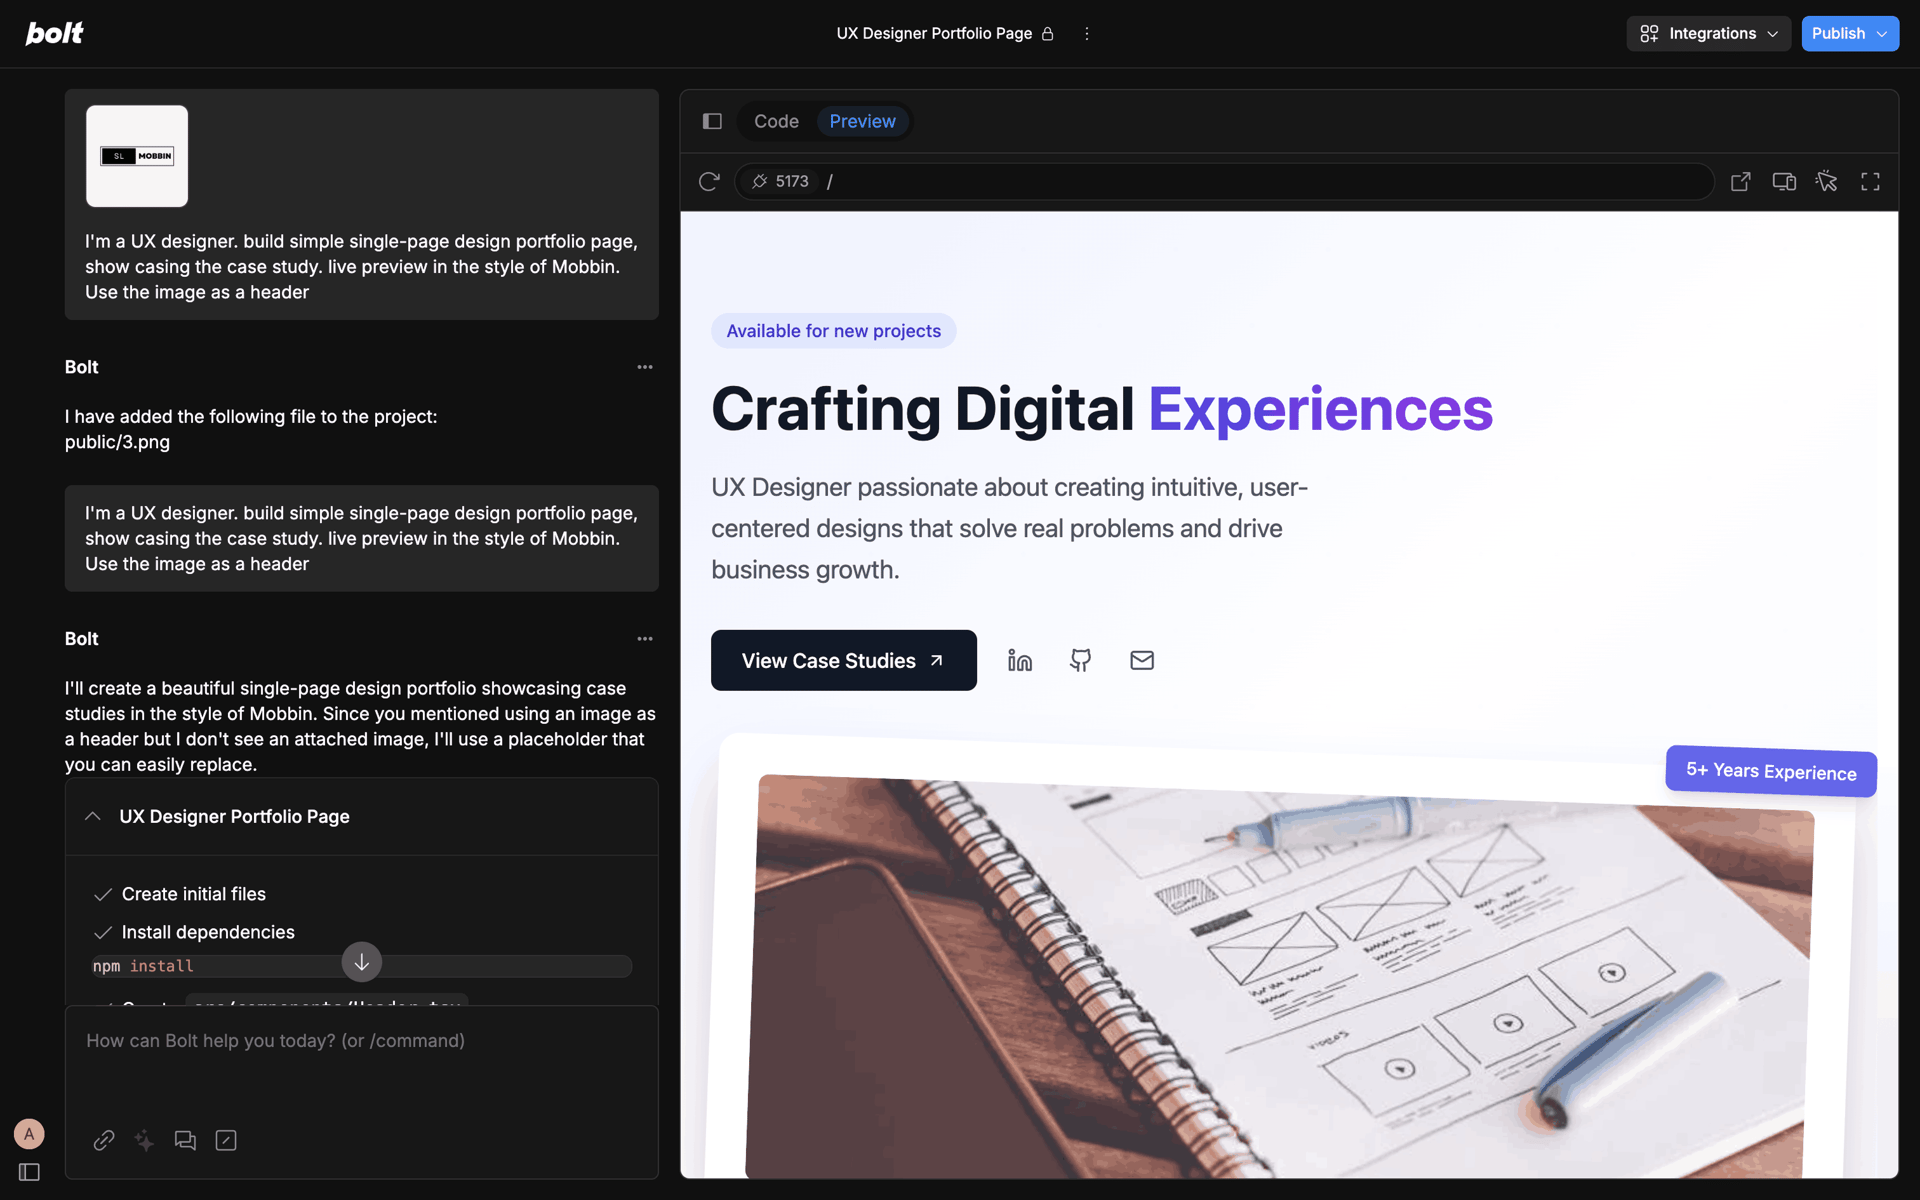
Task: Open the Integrations dropdown
Action: click(1708, 33)
